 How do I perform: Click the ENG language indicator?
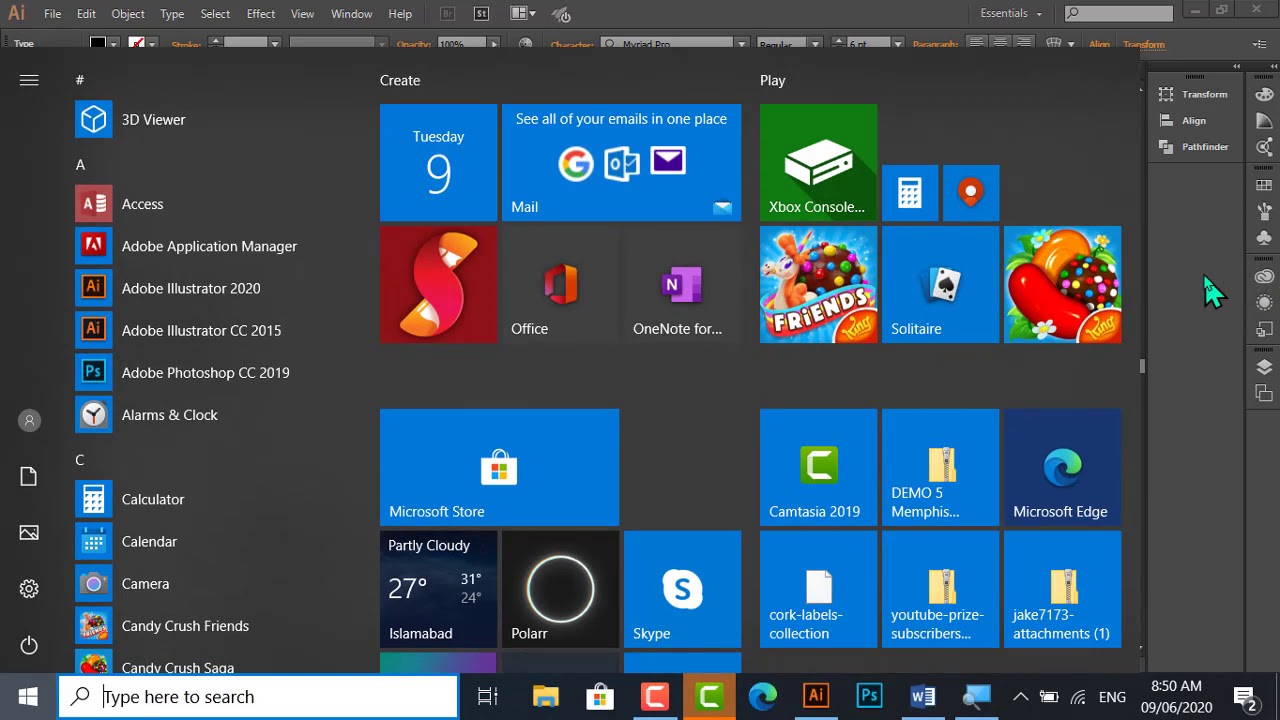(x=1112, y=697)
